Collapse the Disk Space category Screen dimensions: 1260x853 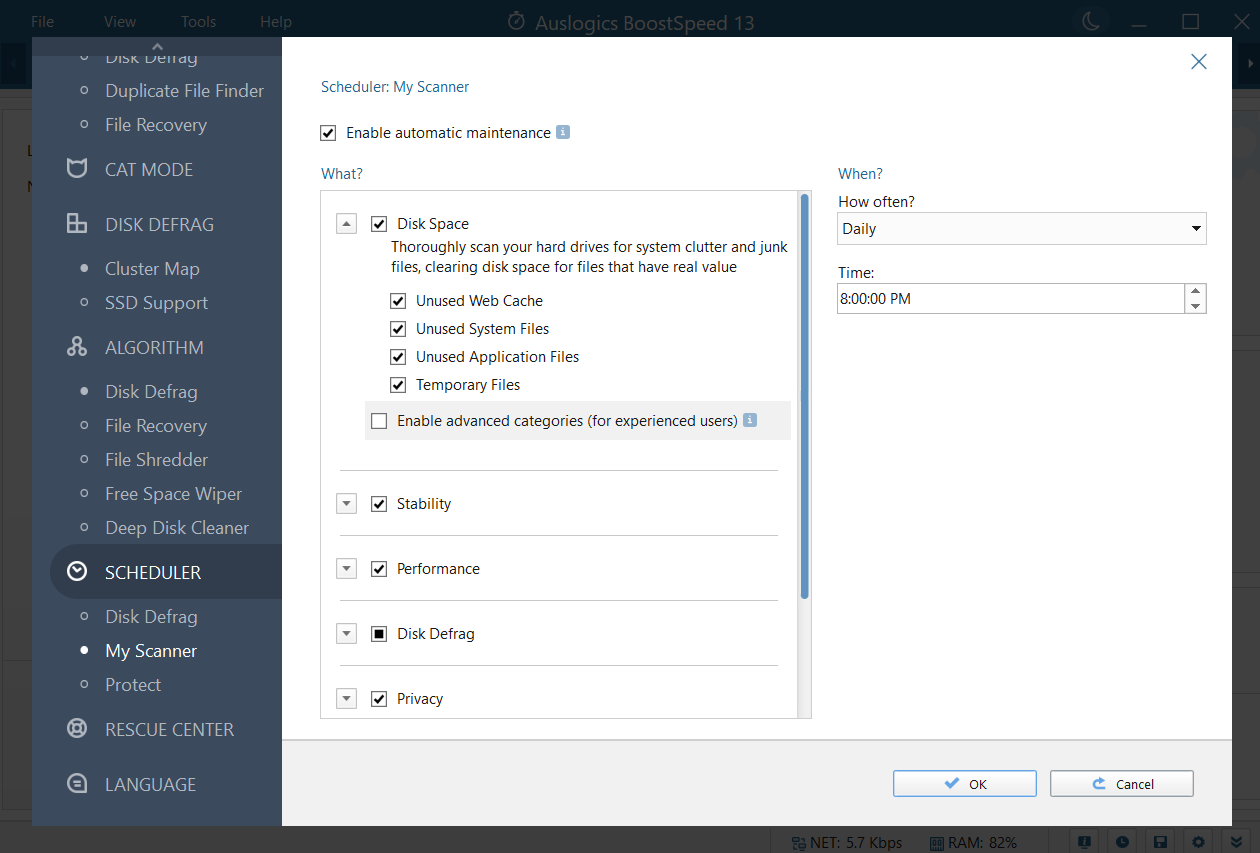[346, 223]
